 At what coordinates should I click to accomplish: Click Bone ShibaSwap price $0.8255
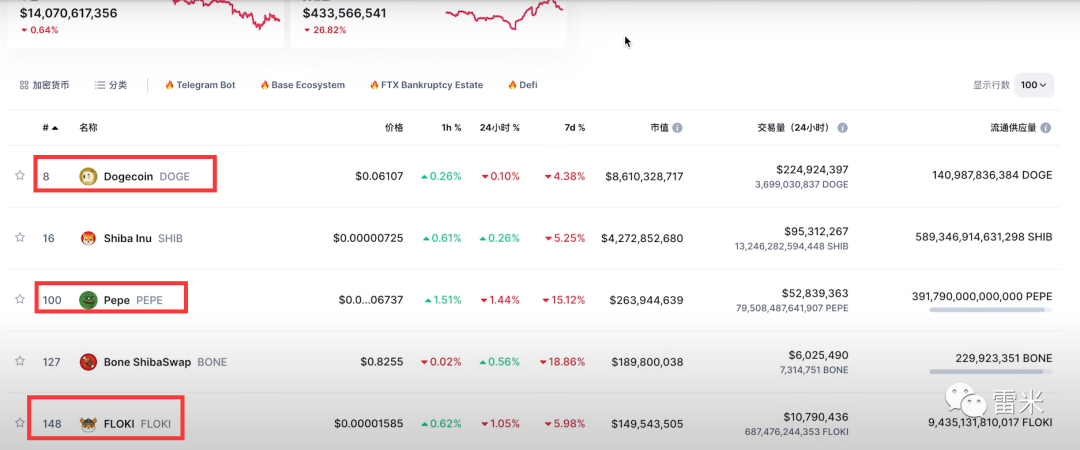click(382, 362)
